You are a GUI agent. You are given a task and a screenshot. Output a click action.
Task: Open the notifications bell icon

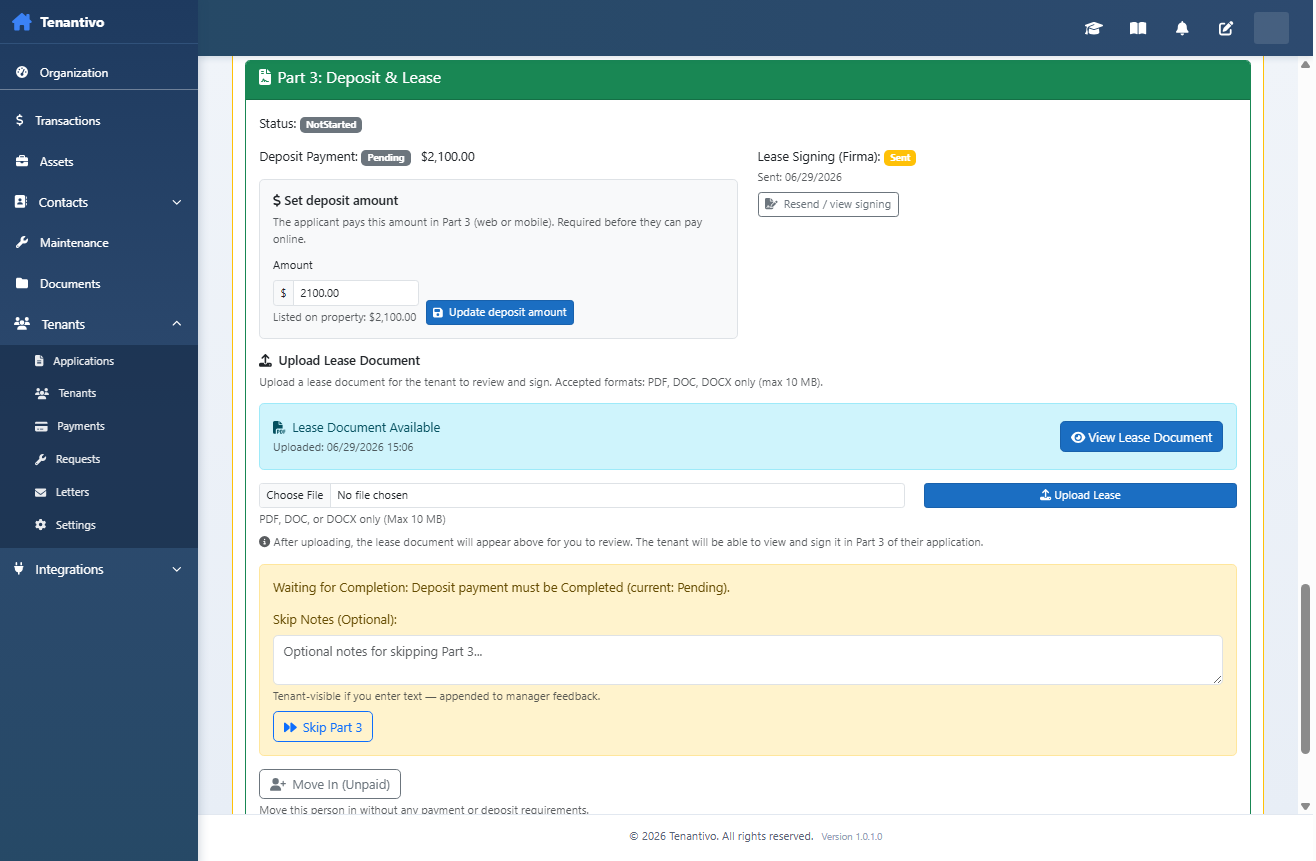tap(1182, 28)
